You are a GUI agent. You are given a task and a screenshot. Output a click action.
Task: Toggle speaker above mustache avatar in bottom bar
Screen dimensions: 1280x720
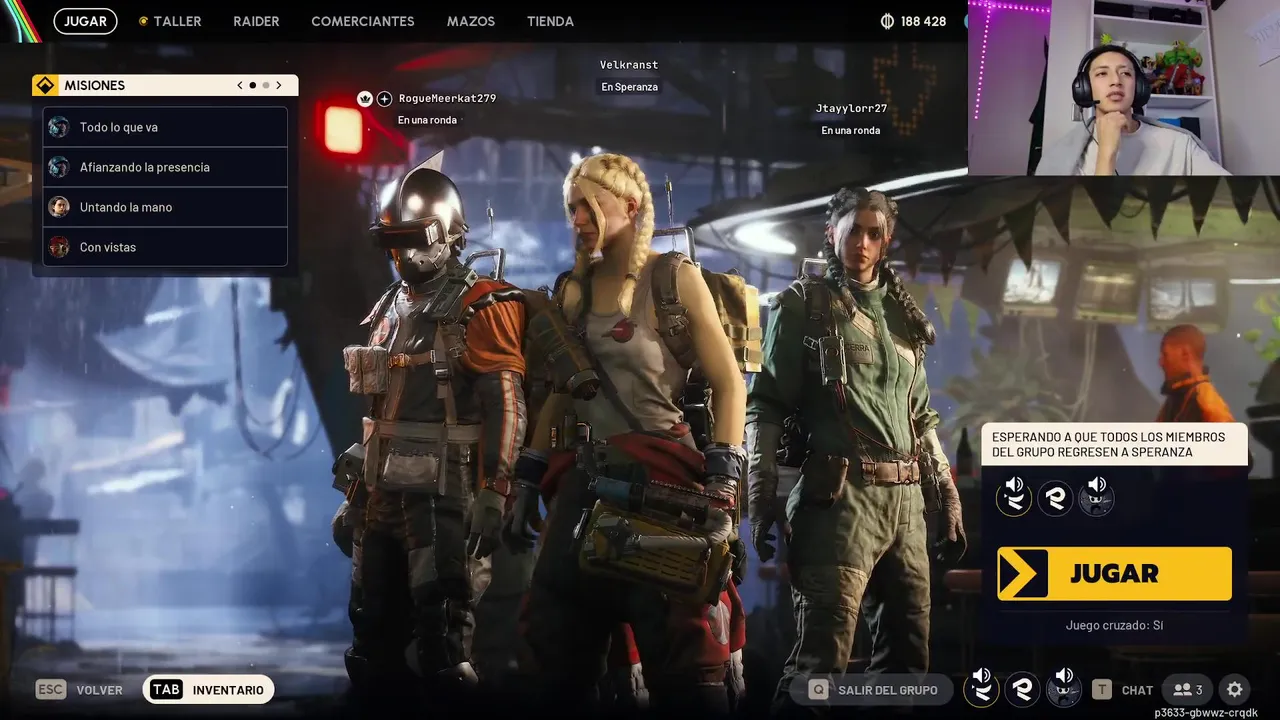[1064, 676]
